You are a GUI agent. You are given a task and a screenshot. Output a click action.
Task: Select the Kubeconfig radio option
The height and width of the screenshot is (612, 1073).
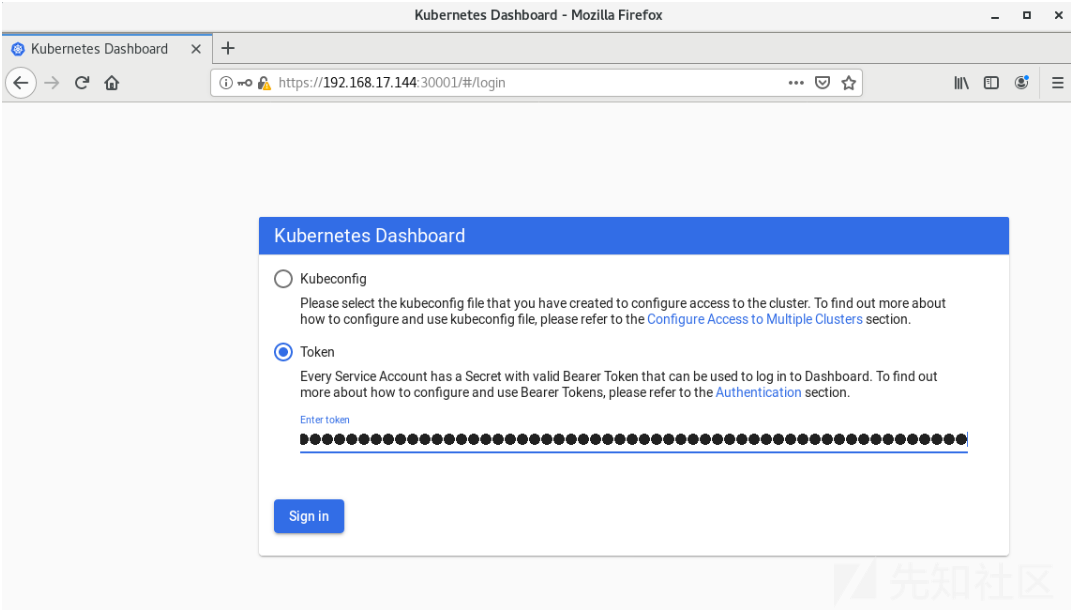click(283, 279)
